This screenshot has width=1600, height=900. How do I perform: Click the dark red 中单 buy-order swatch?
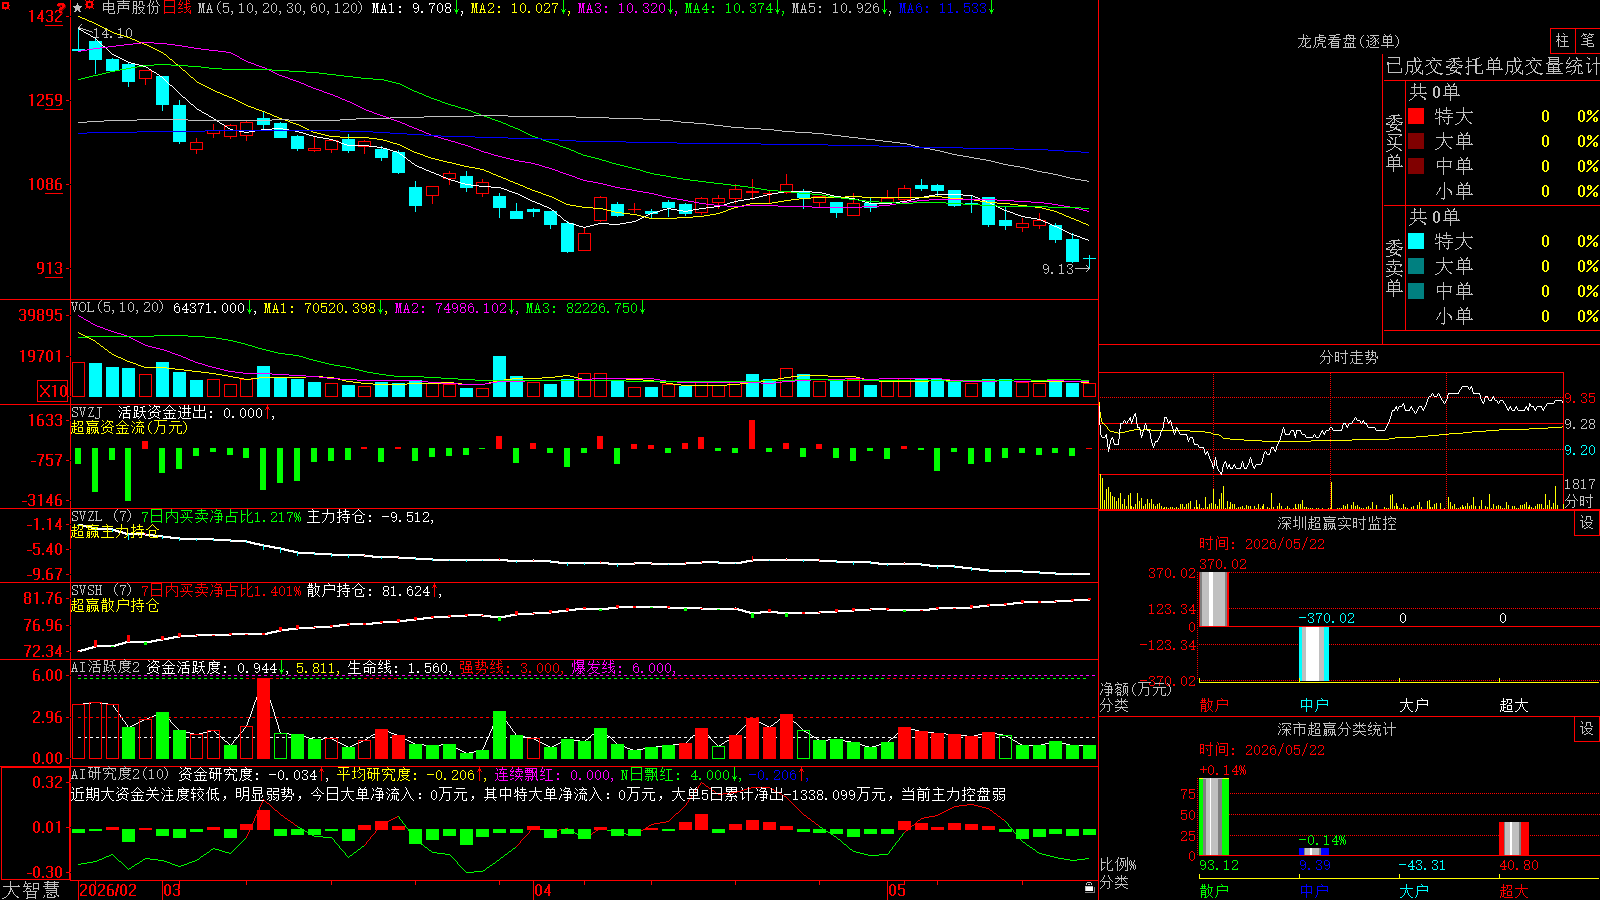(1416, 166)
